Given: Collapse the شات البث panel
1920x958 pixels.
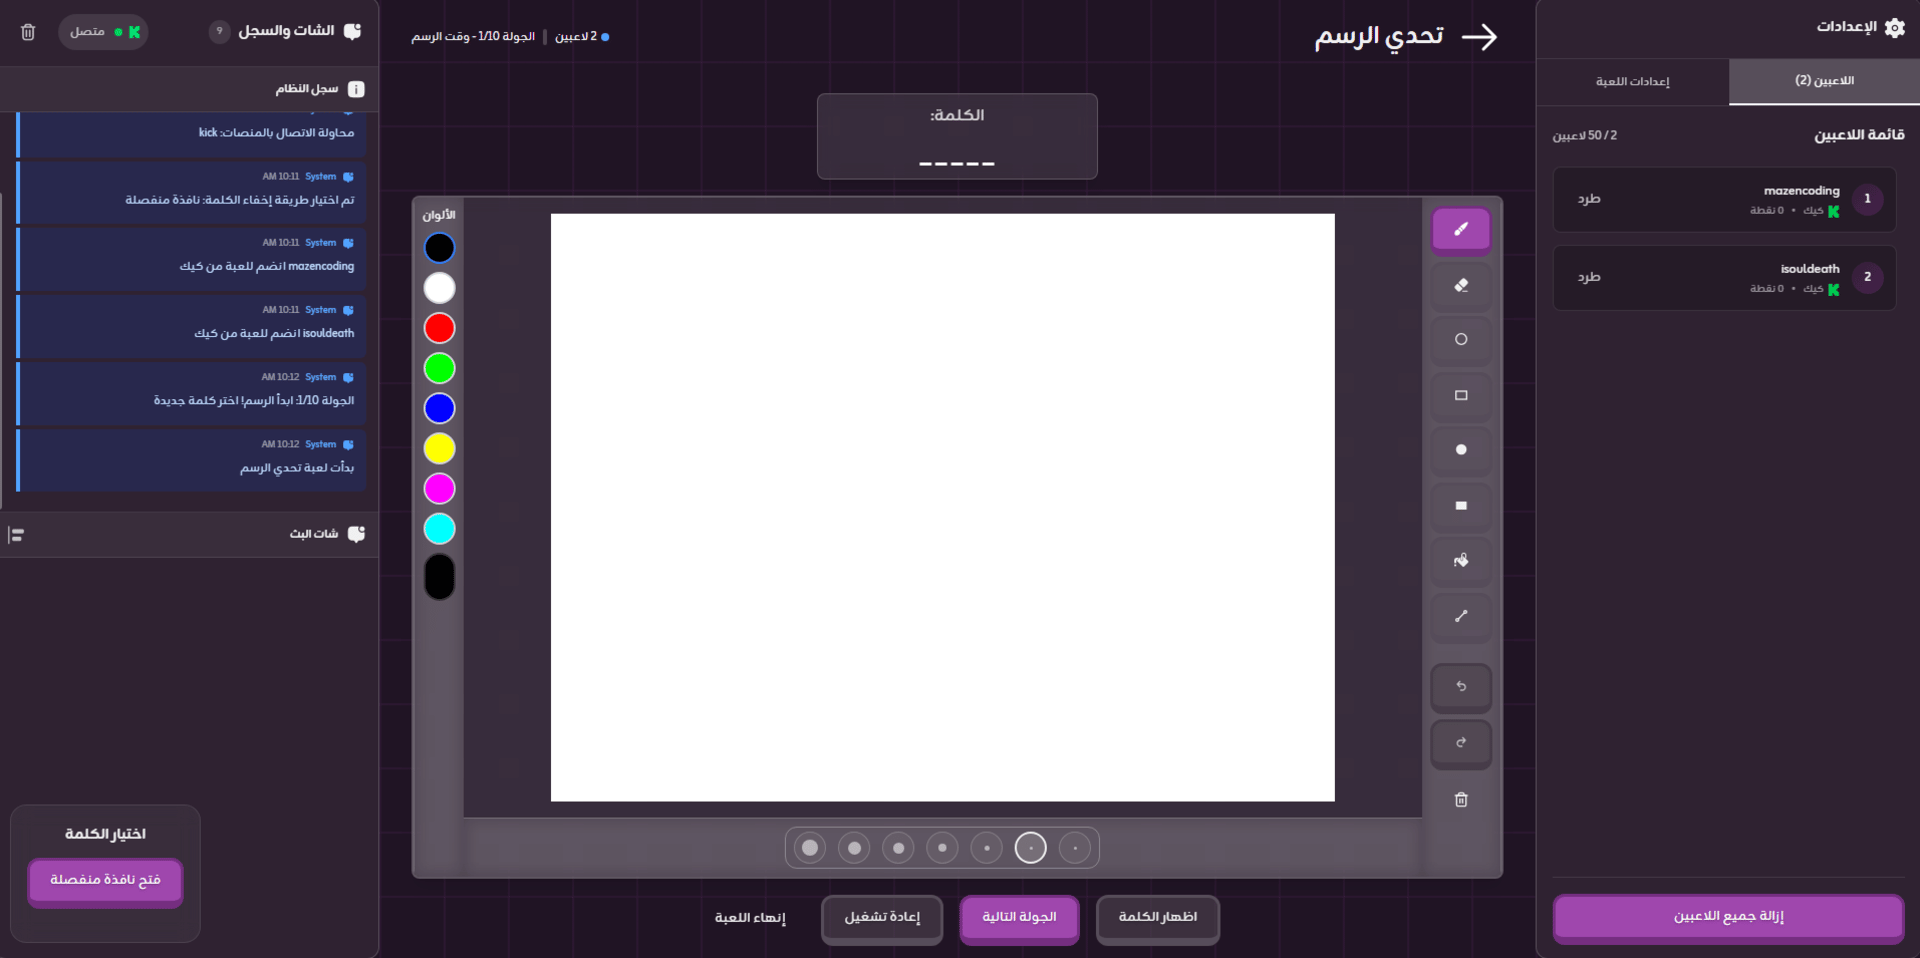Looking at the screenshot, I should point(16,535).
